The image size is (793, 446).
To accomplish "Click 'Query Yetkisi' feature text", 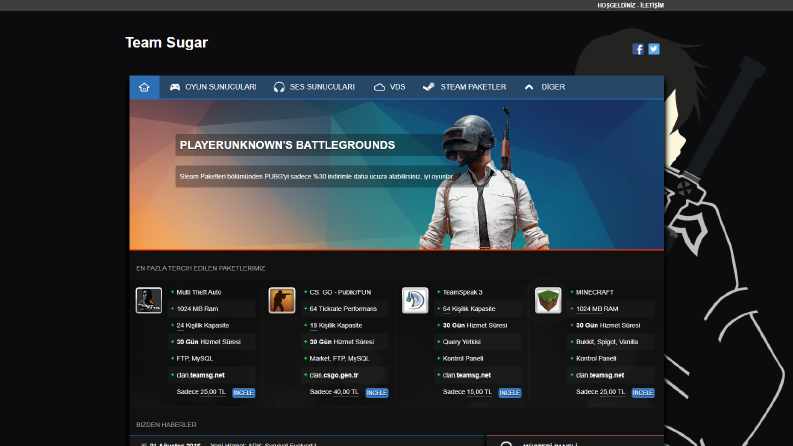I will click(x=462, y=342).
